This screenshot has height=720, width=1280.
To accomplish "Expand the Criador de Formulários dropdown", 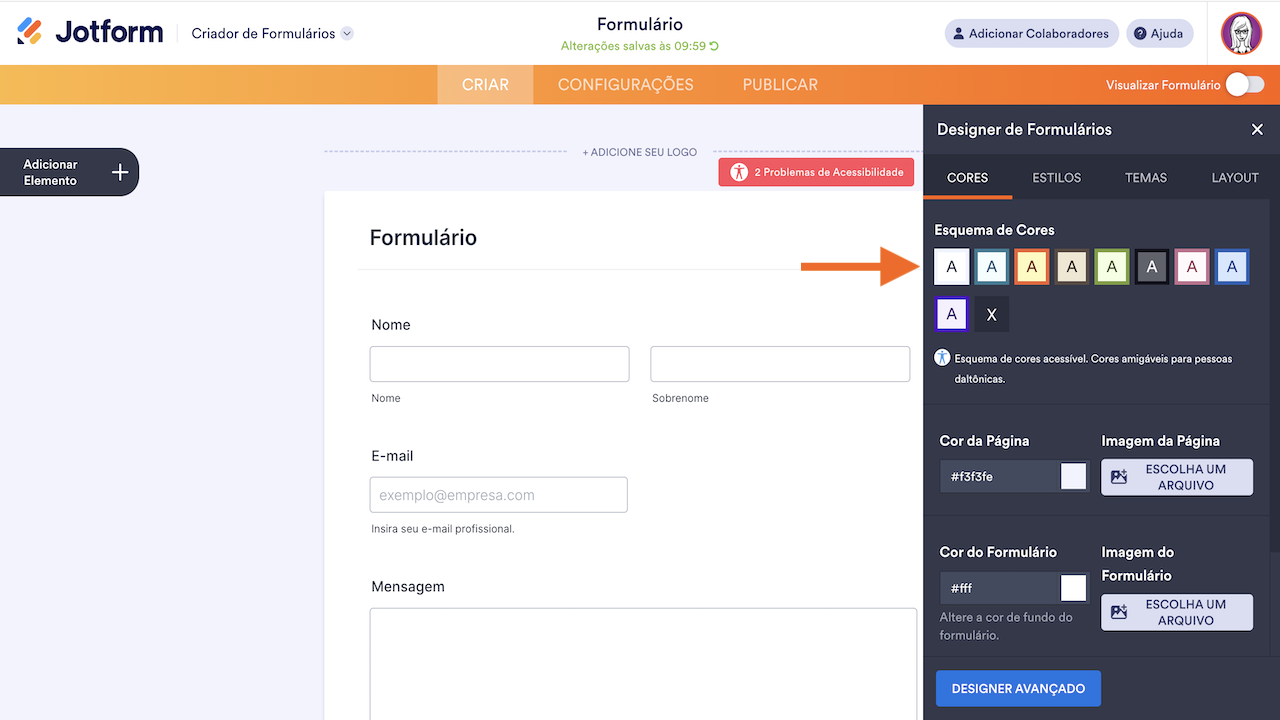I will point(347,33).
